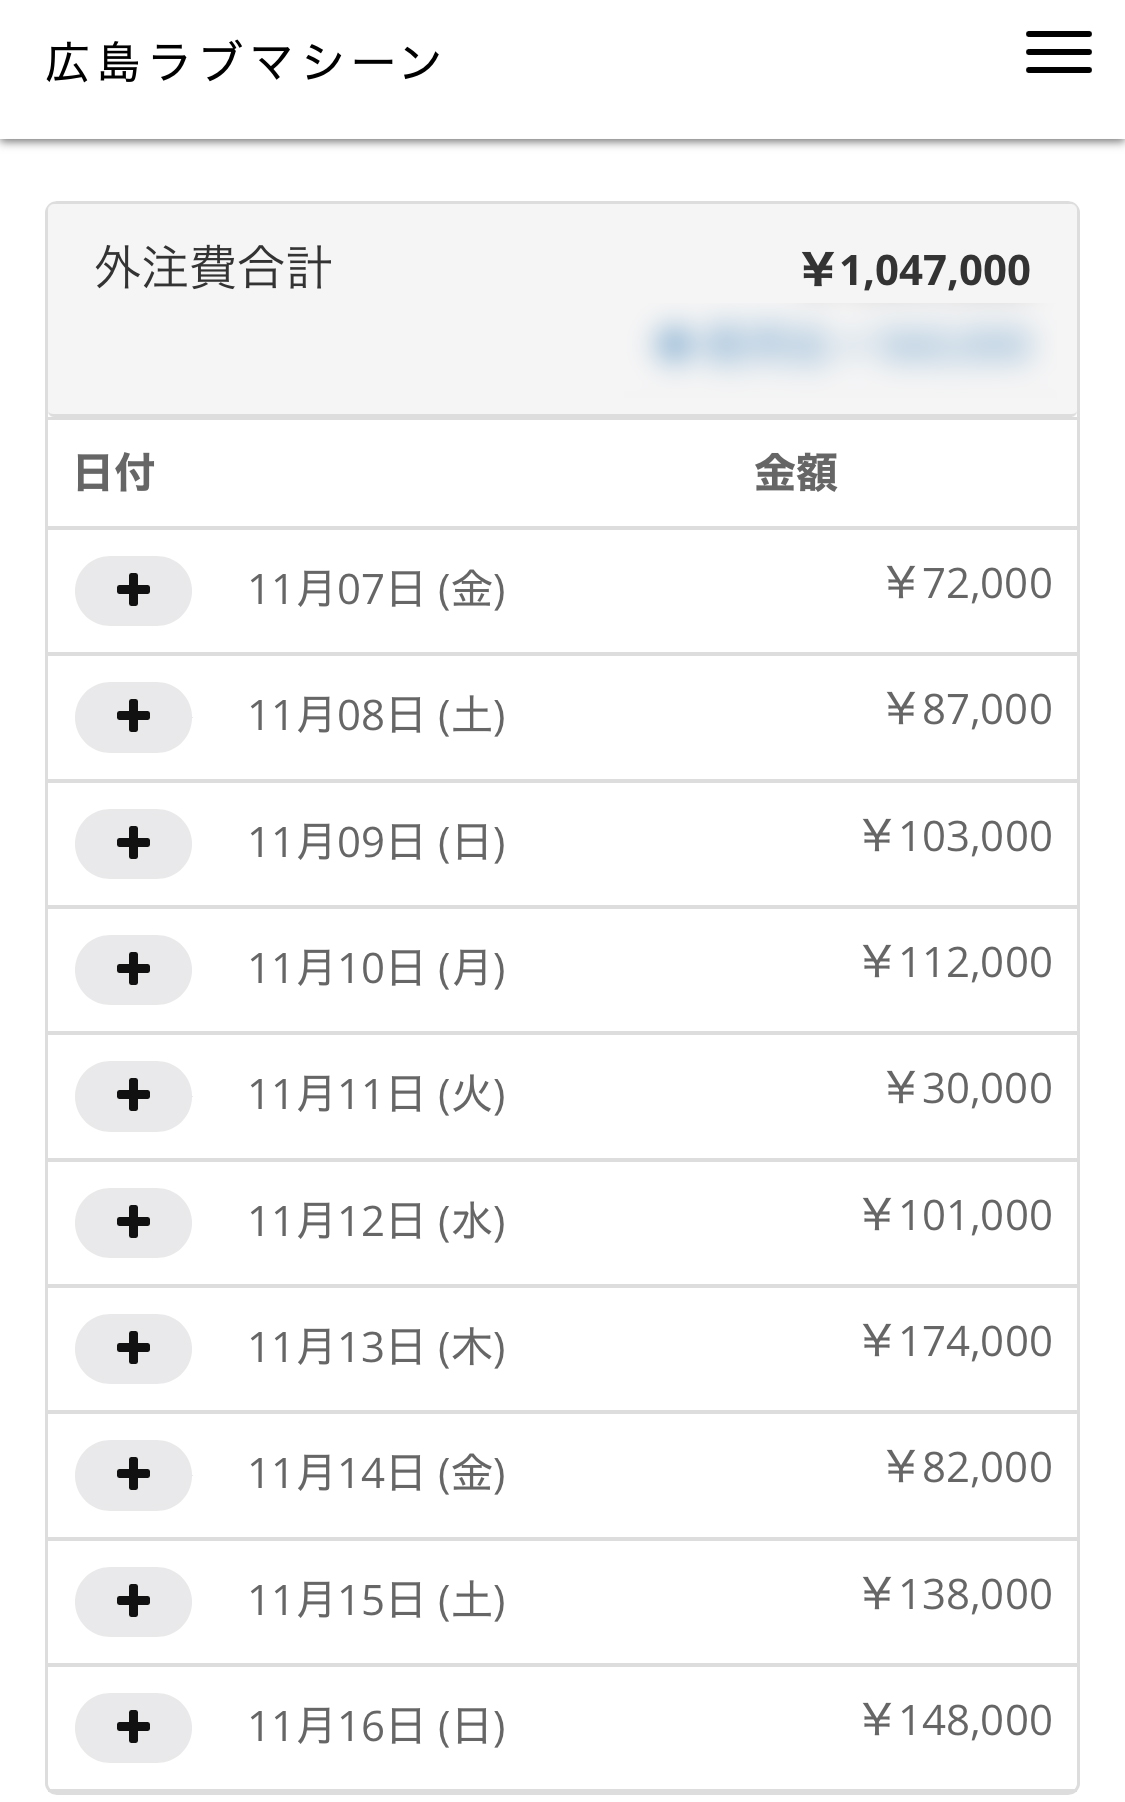Expand the 11月10日 (月) row
This screenshot has width=1125, height=1802.
click(x=133, y=970)
